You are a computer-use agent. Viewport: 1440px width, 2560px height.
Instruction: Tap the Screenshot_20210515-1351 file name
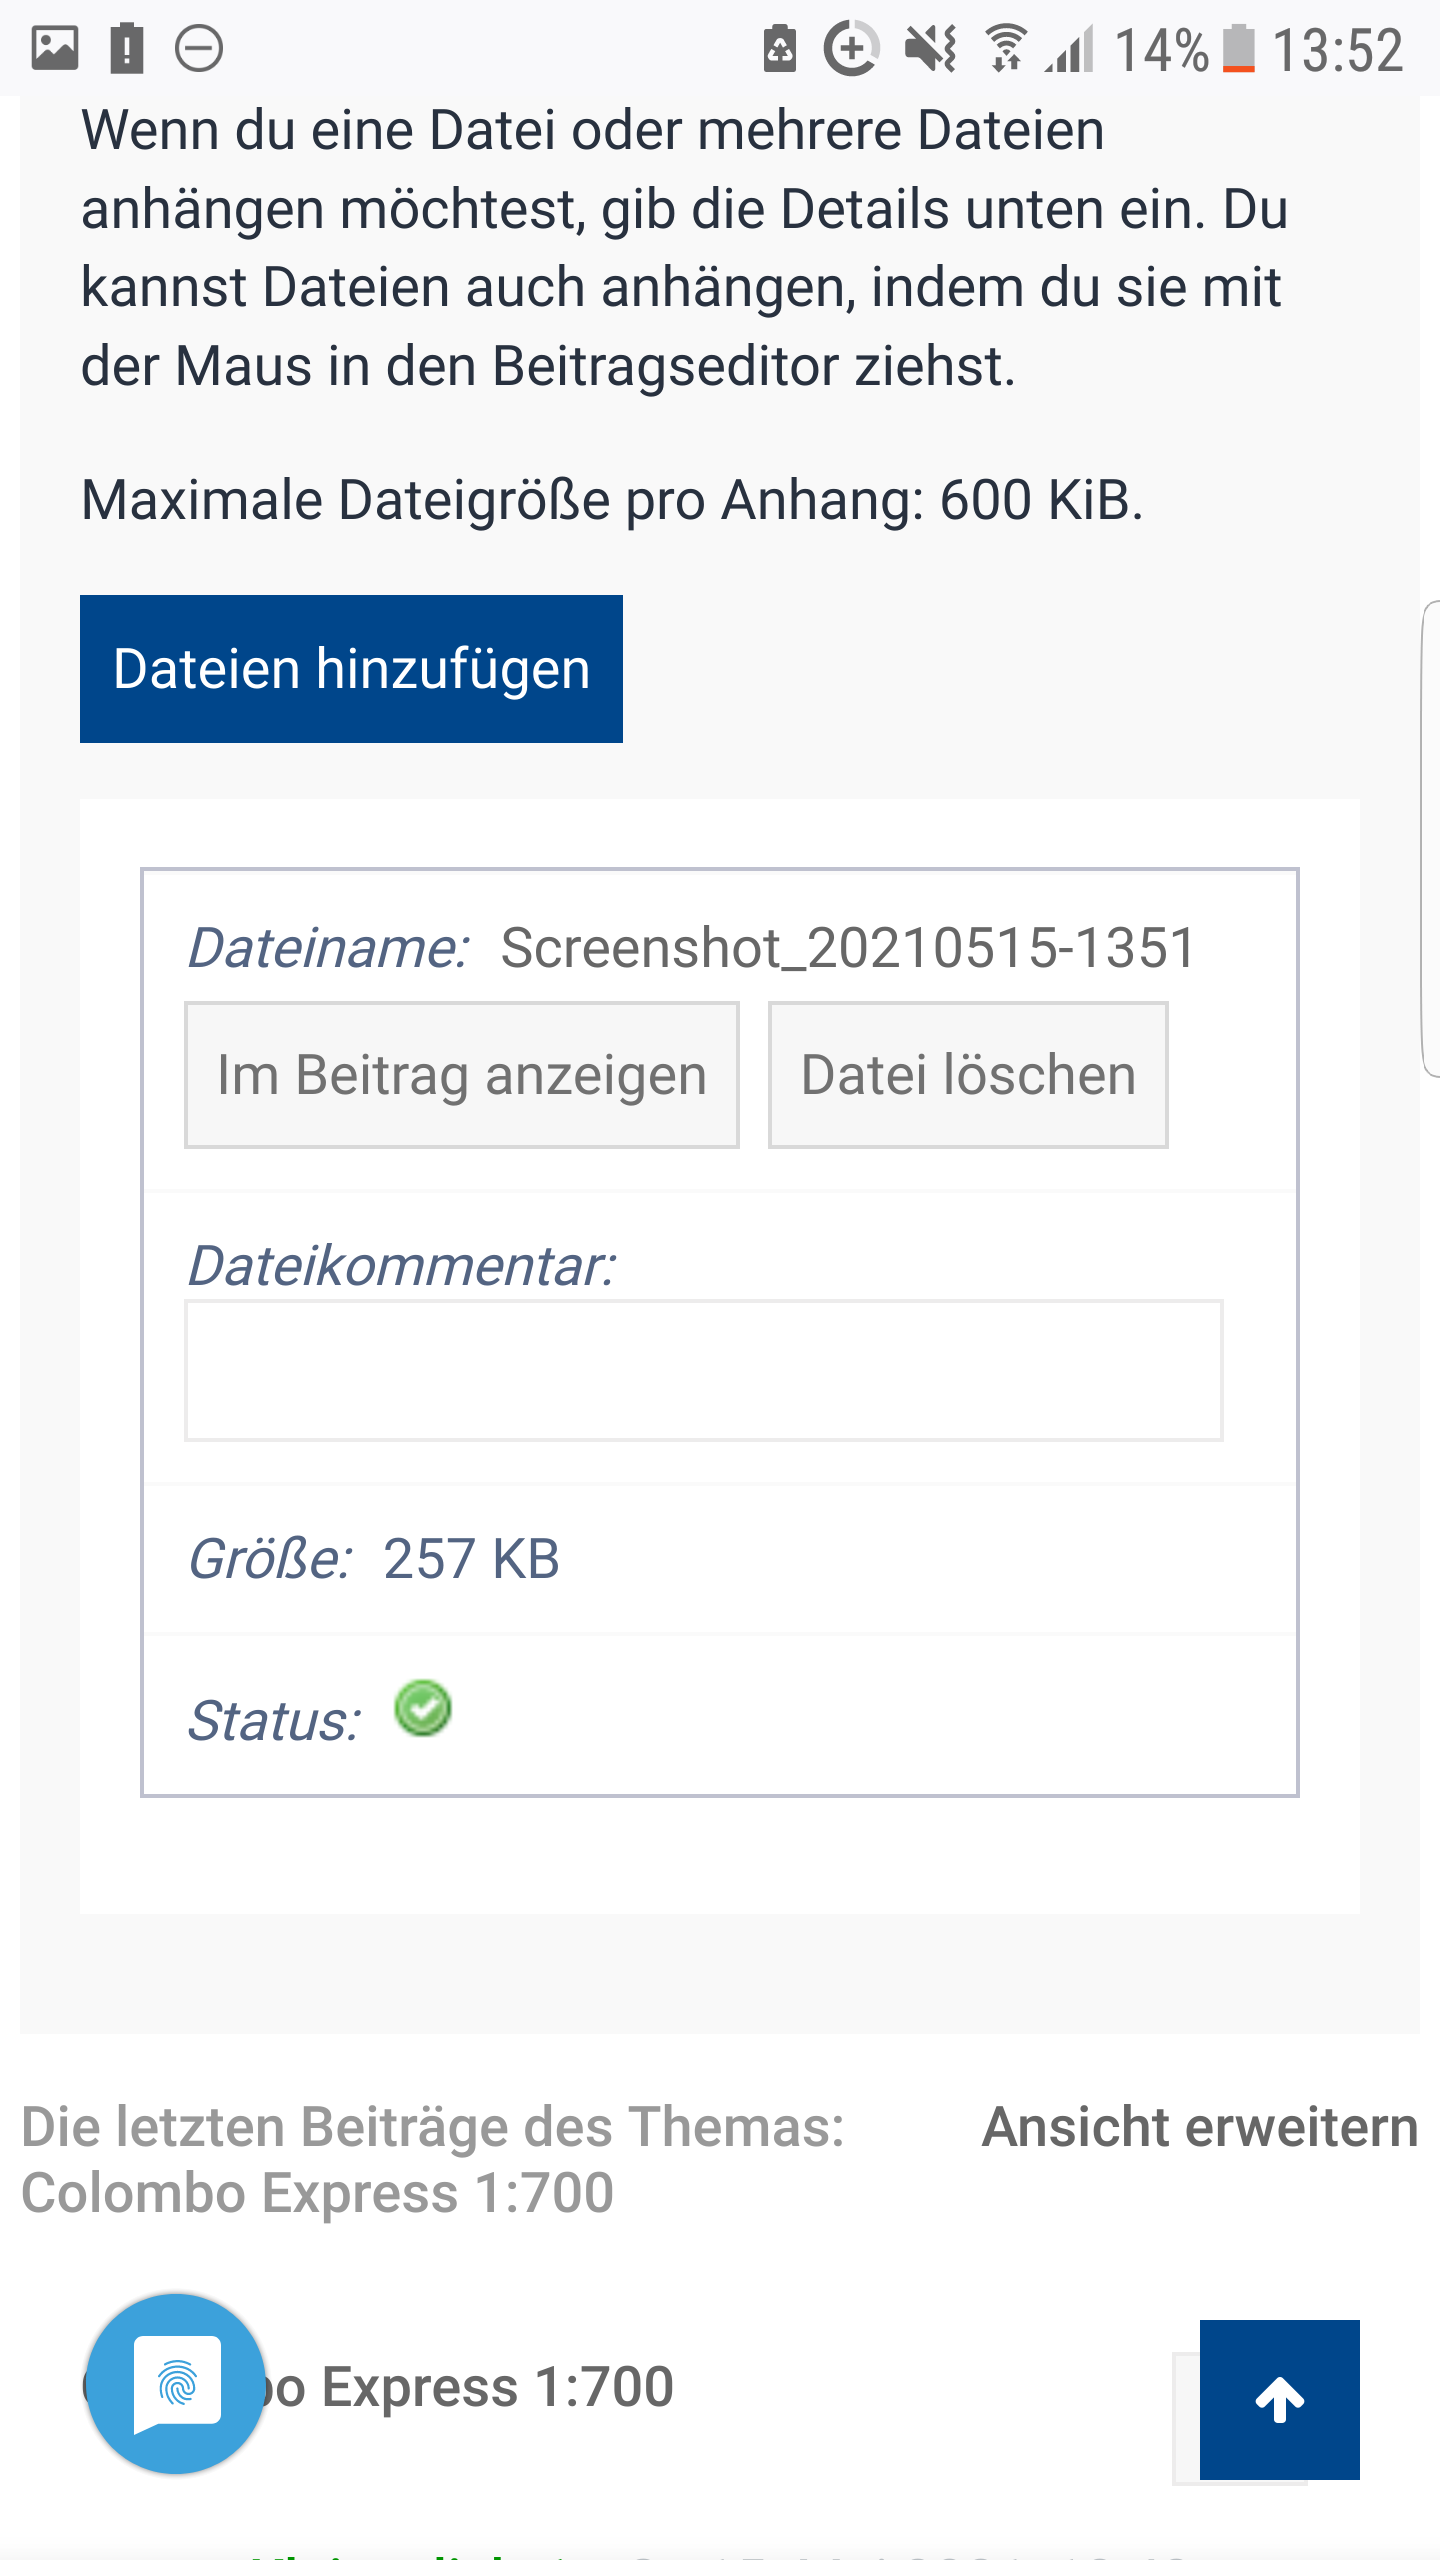(x=848, y=947)
